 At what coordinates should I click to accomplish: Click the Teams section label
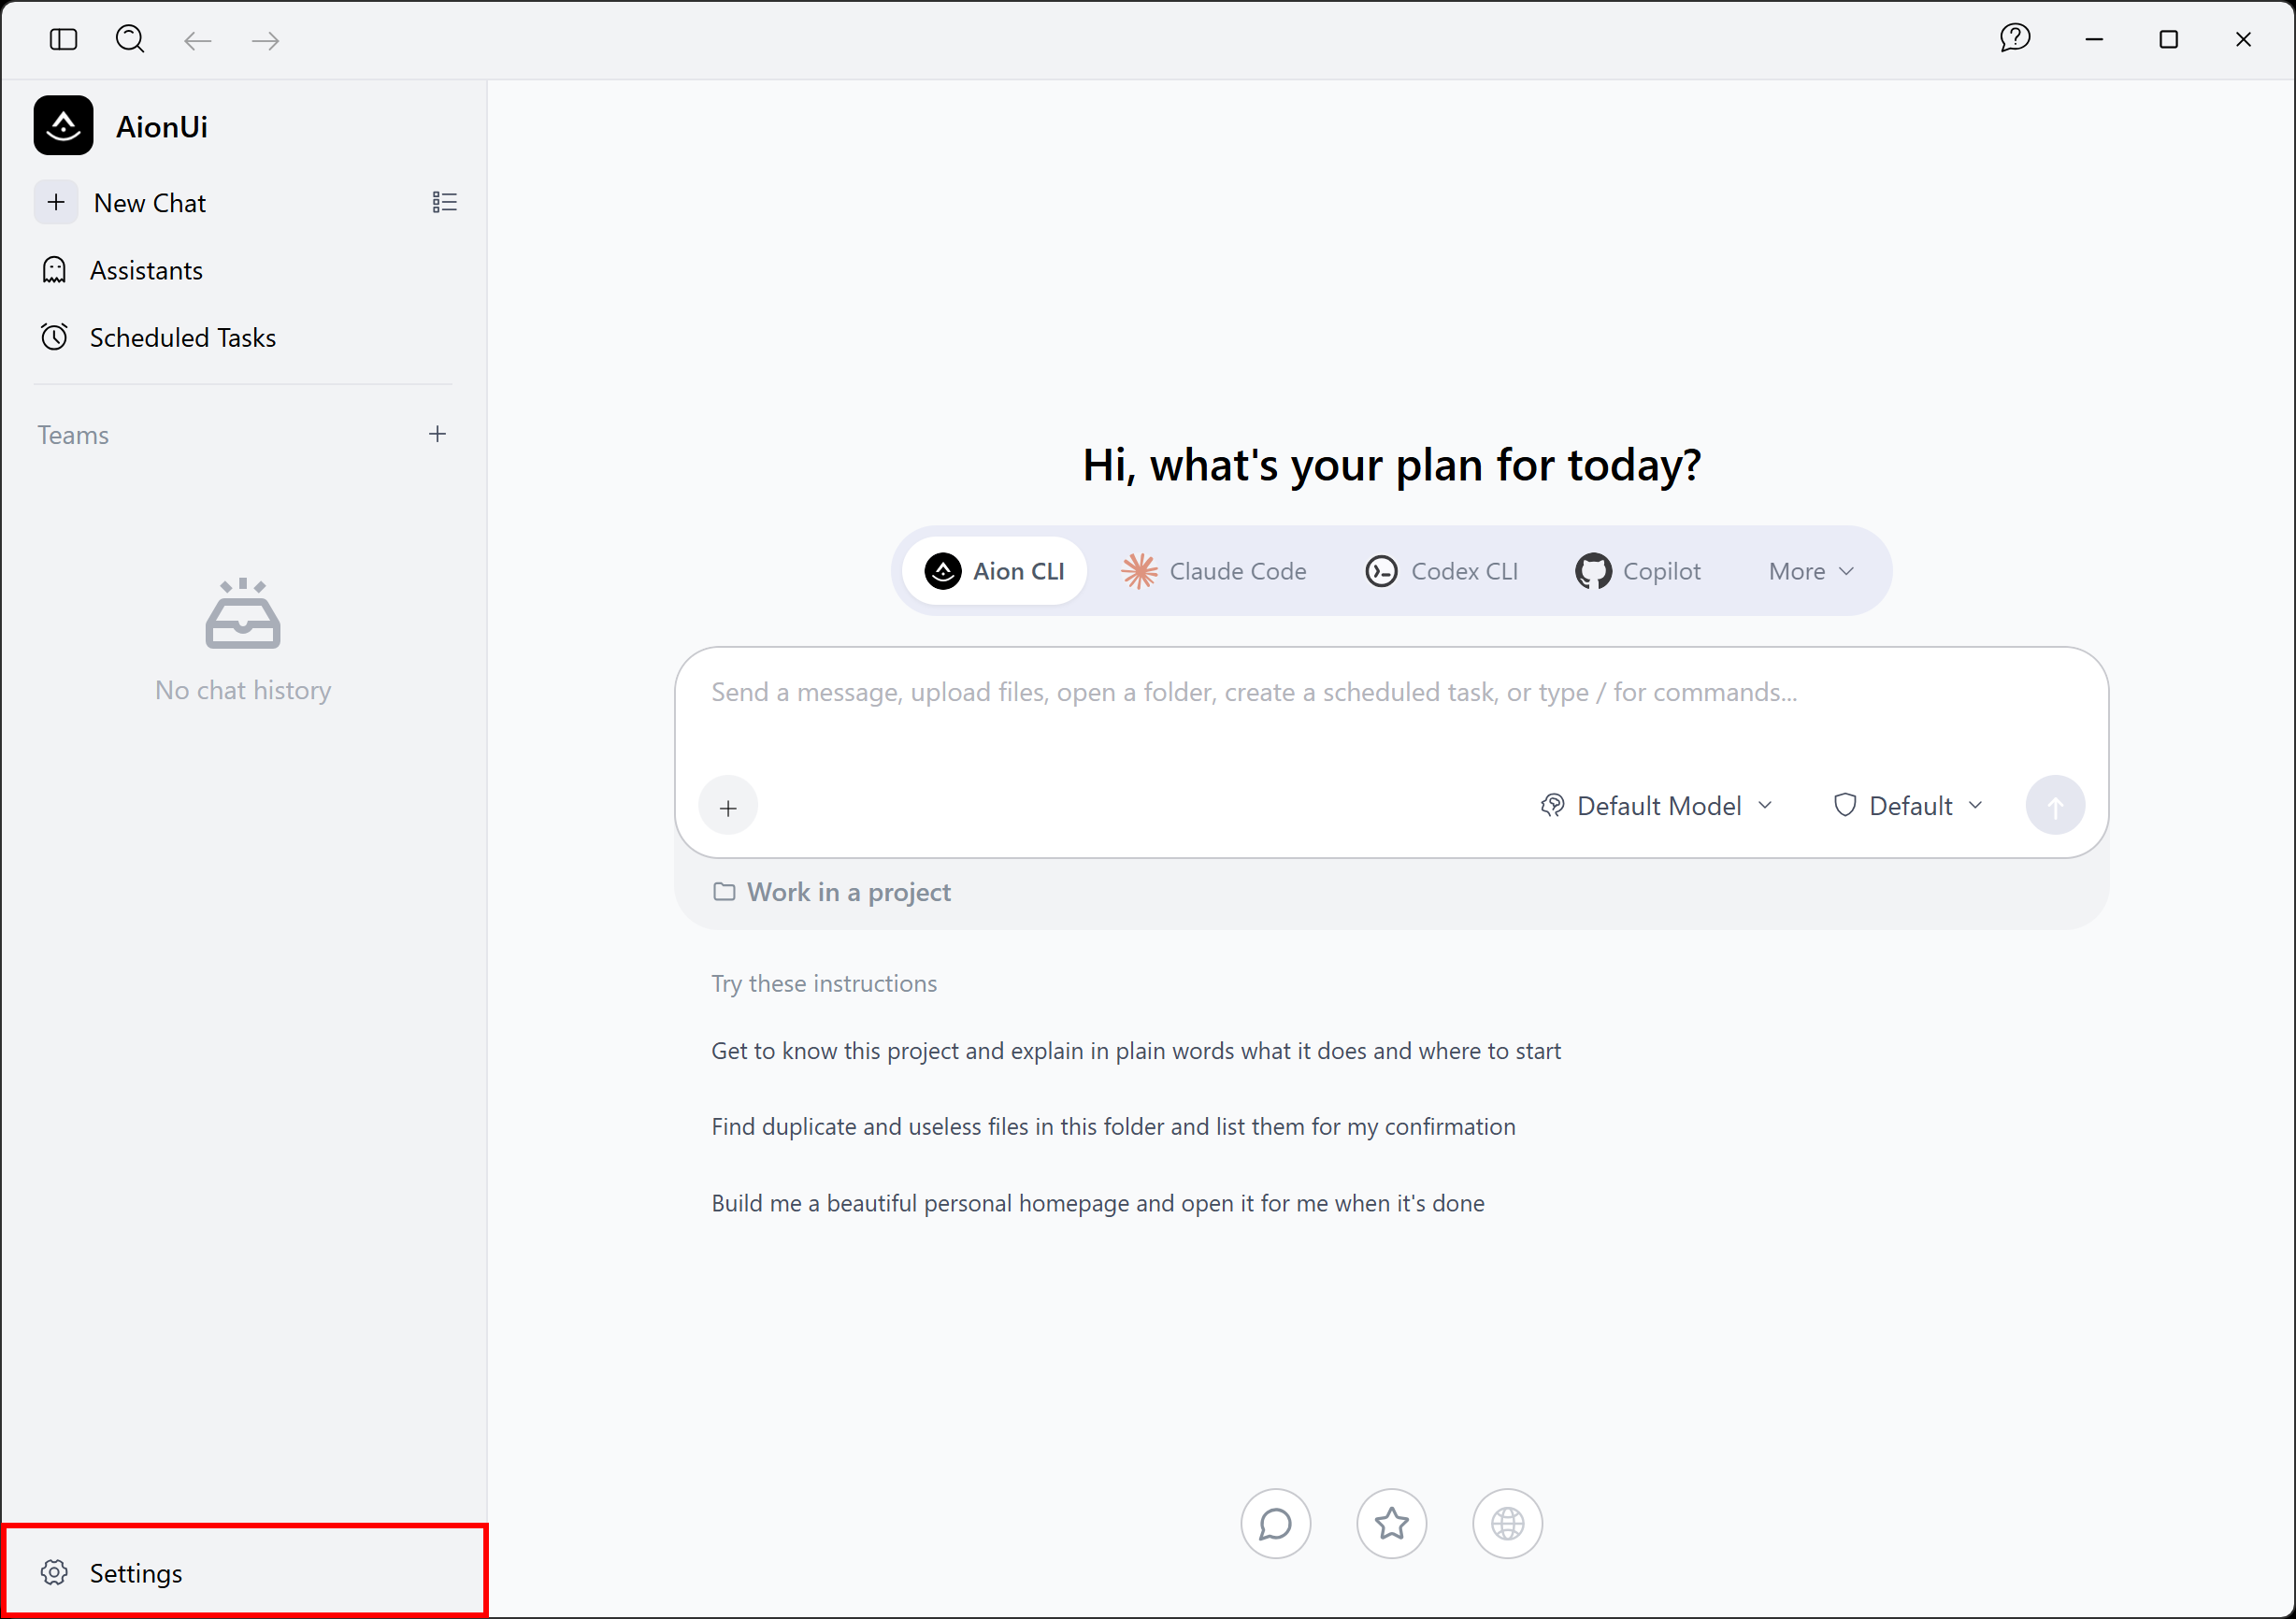(73, 435)
